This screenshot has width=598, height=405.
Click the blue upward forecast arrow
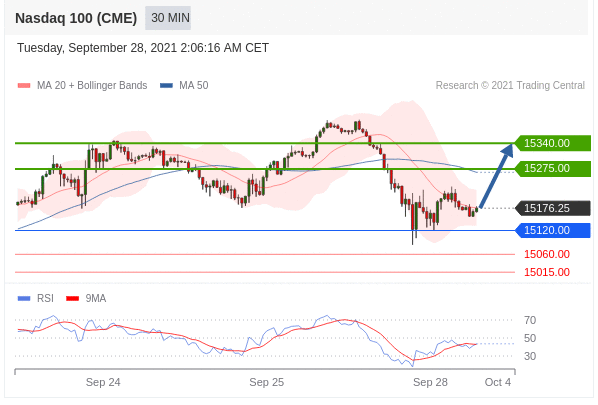click(497, 175)
